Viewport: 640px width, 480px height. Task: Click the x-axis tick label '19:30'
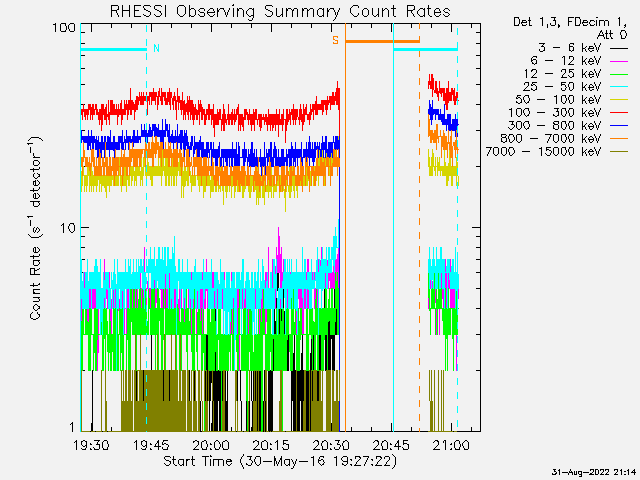tap(91, 445)
